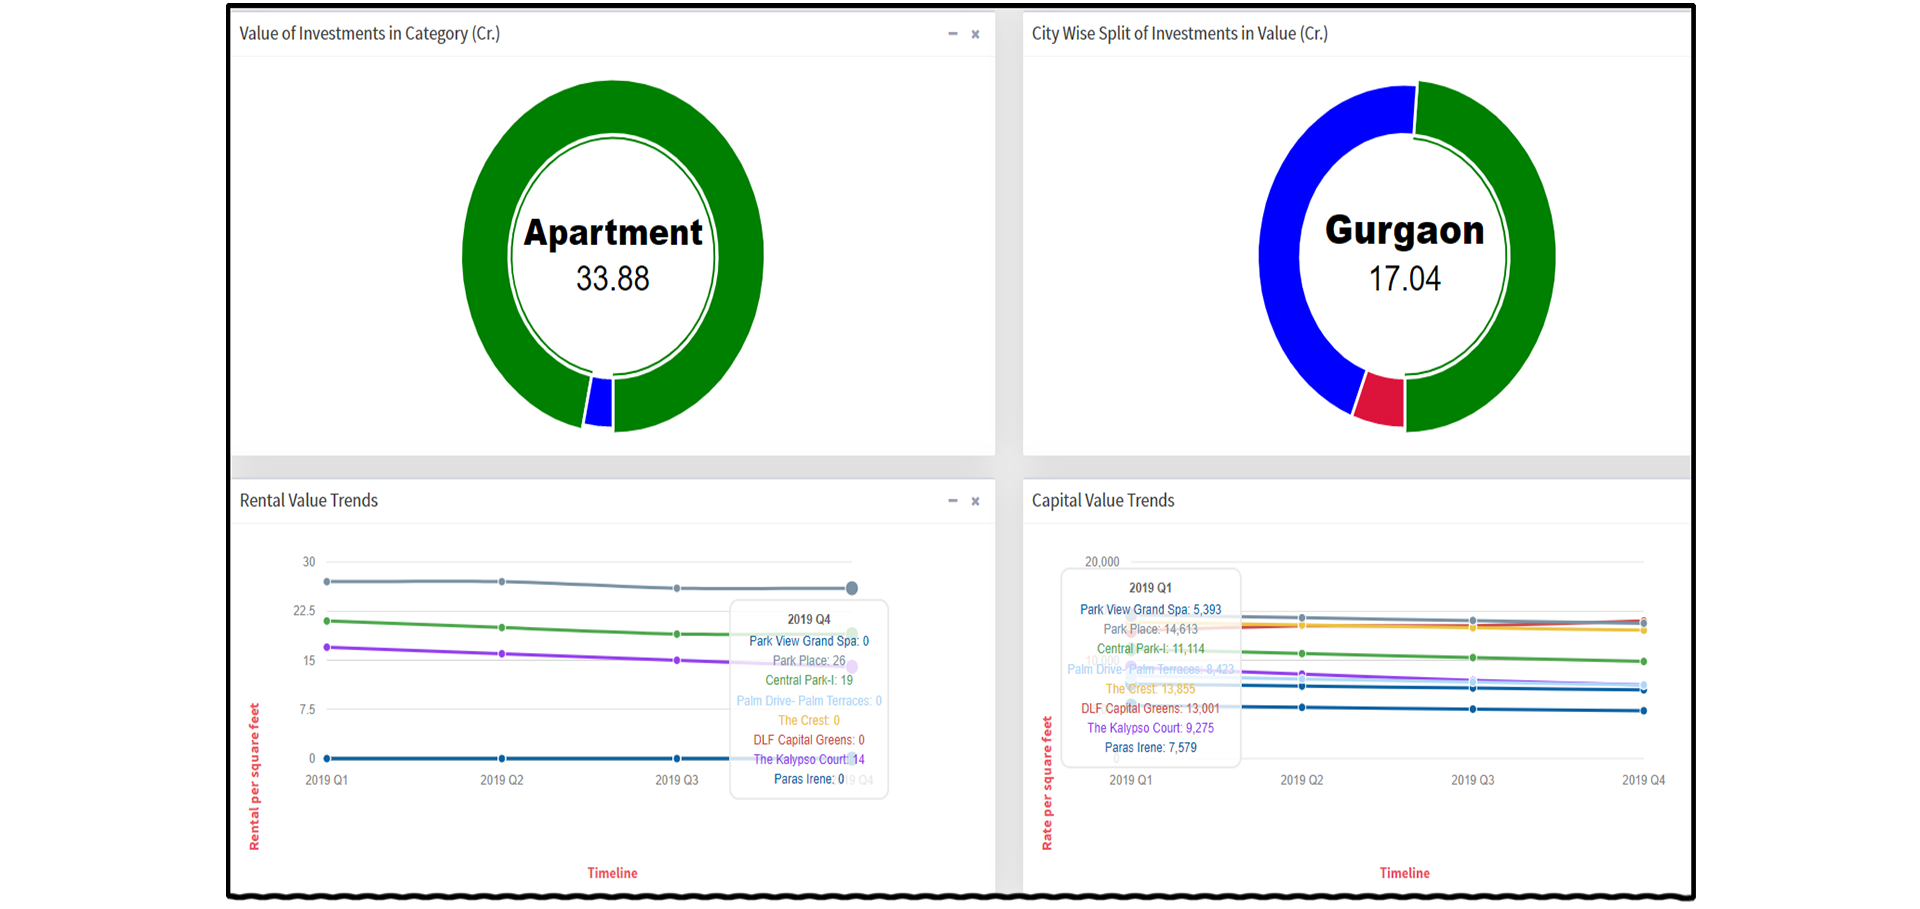1920x909 pixels.
Task: Click 'DLF Capital Greens: 0' in rental tooltip
Action: point(809,740)
